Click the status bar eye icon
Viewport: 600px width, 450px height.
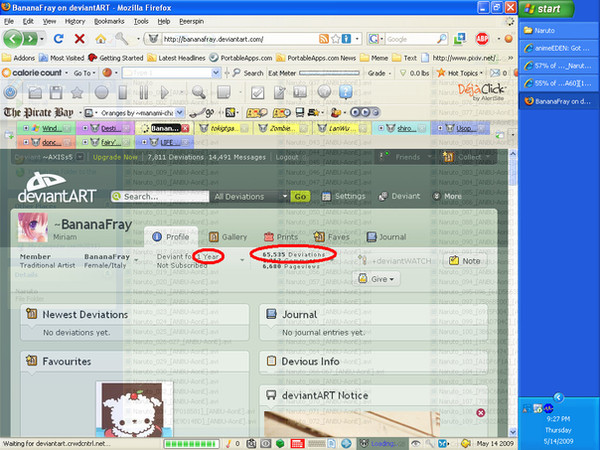[x=415, y=443]
